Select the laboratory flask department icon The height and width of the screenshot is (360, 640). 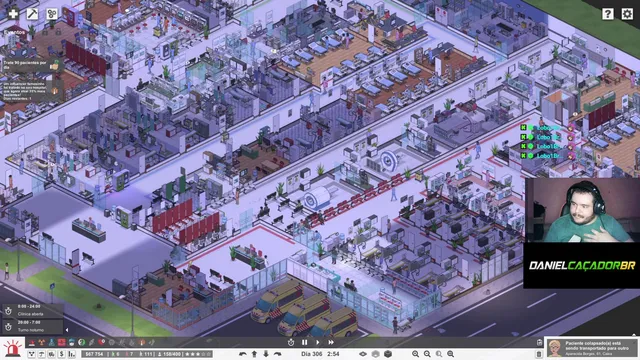pos(51,342)
